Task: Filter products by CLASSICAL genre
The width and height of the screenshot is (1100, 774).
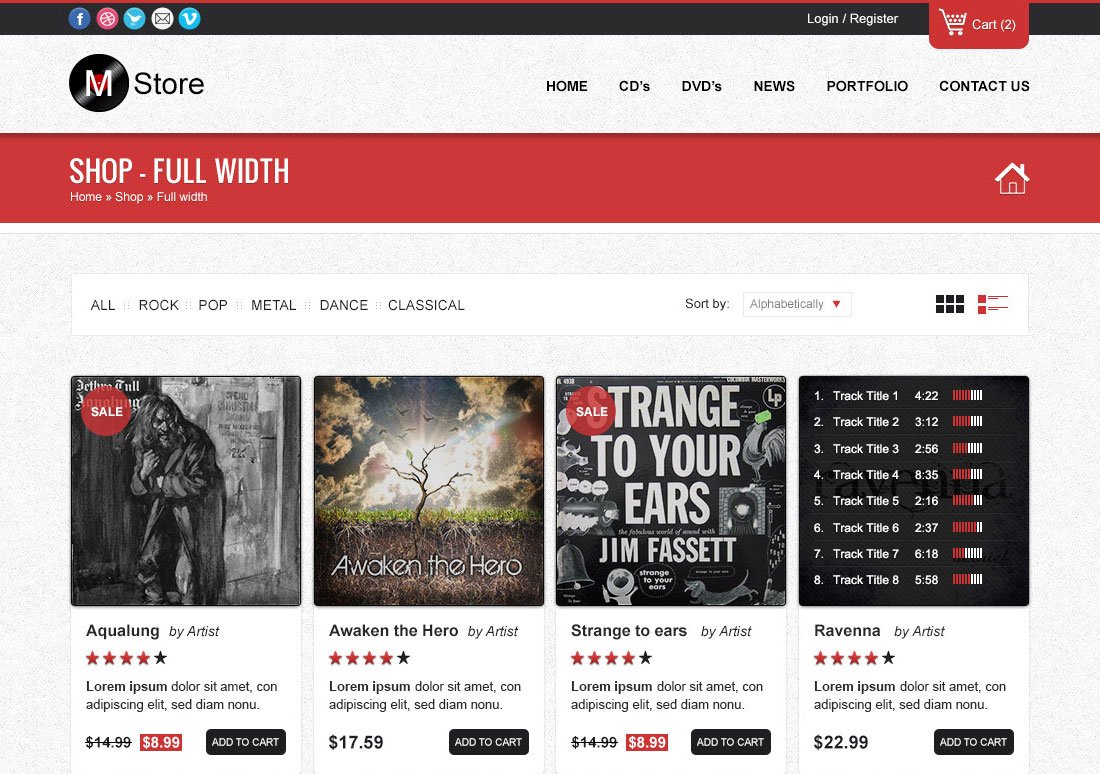Action: pos(426,305)
